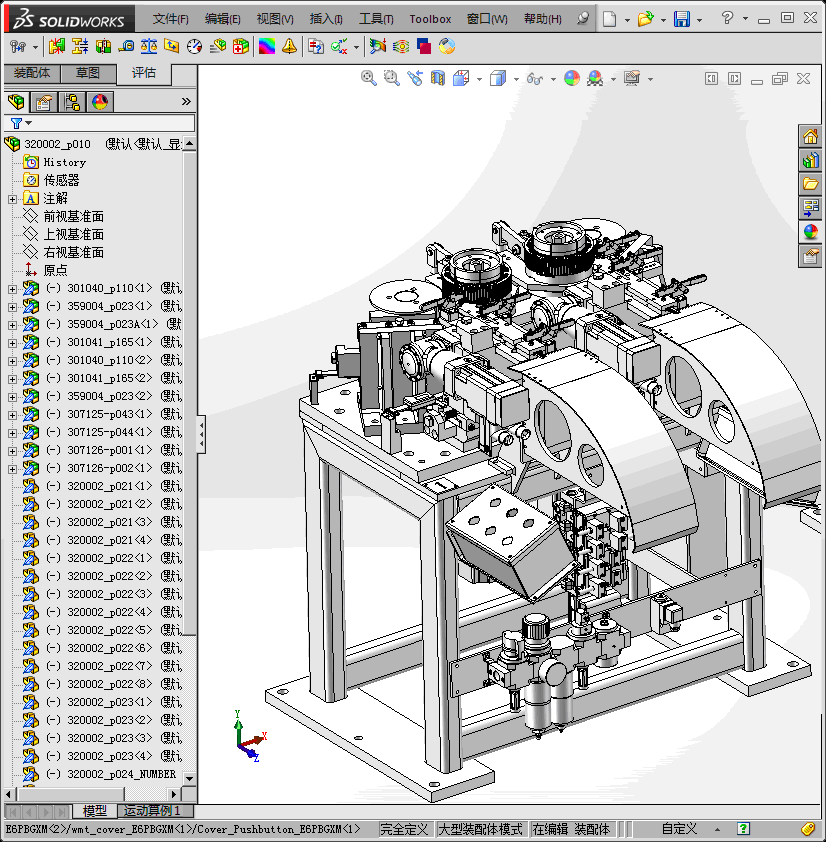Open the DisplayManager color sphere tab
Screen dimensions: 826x842
click(100, 102)
